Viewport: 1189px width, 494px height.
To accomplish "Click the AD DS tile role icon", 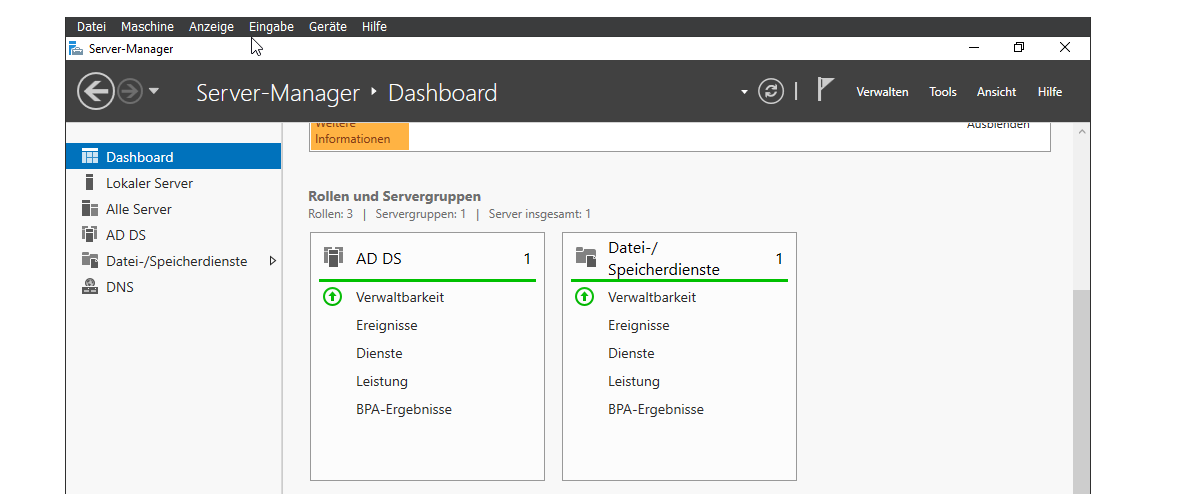I will [x=333, y=256].
